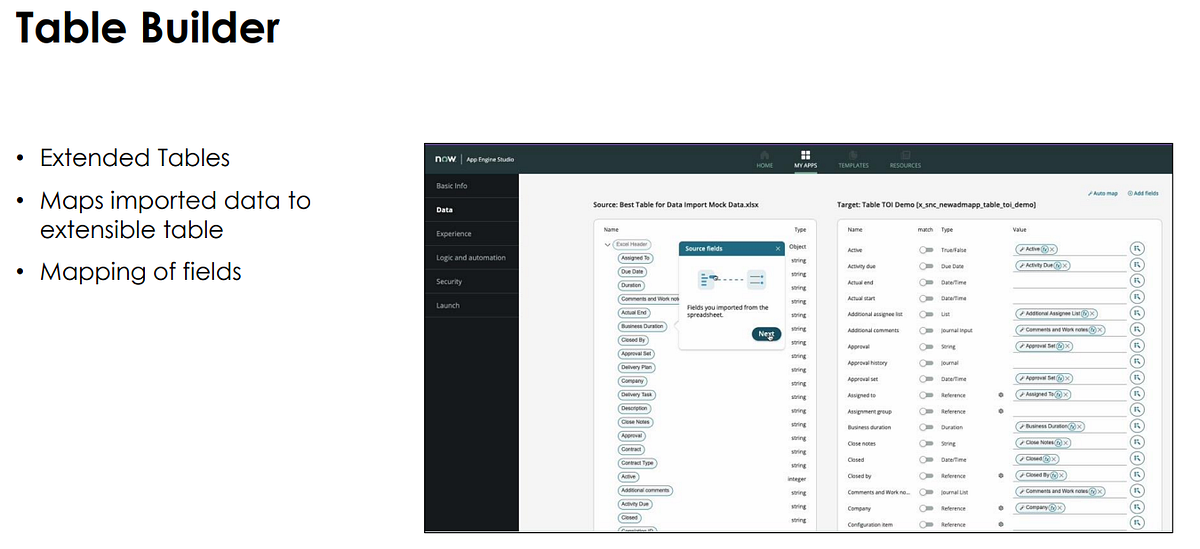Select the Additional comments source field
The width and height of the screenshot is (1200, 549).
[x=645, y=490]
